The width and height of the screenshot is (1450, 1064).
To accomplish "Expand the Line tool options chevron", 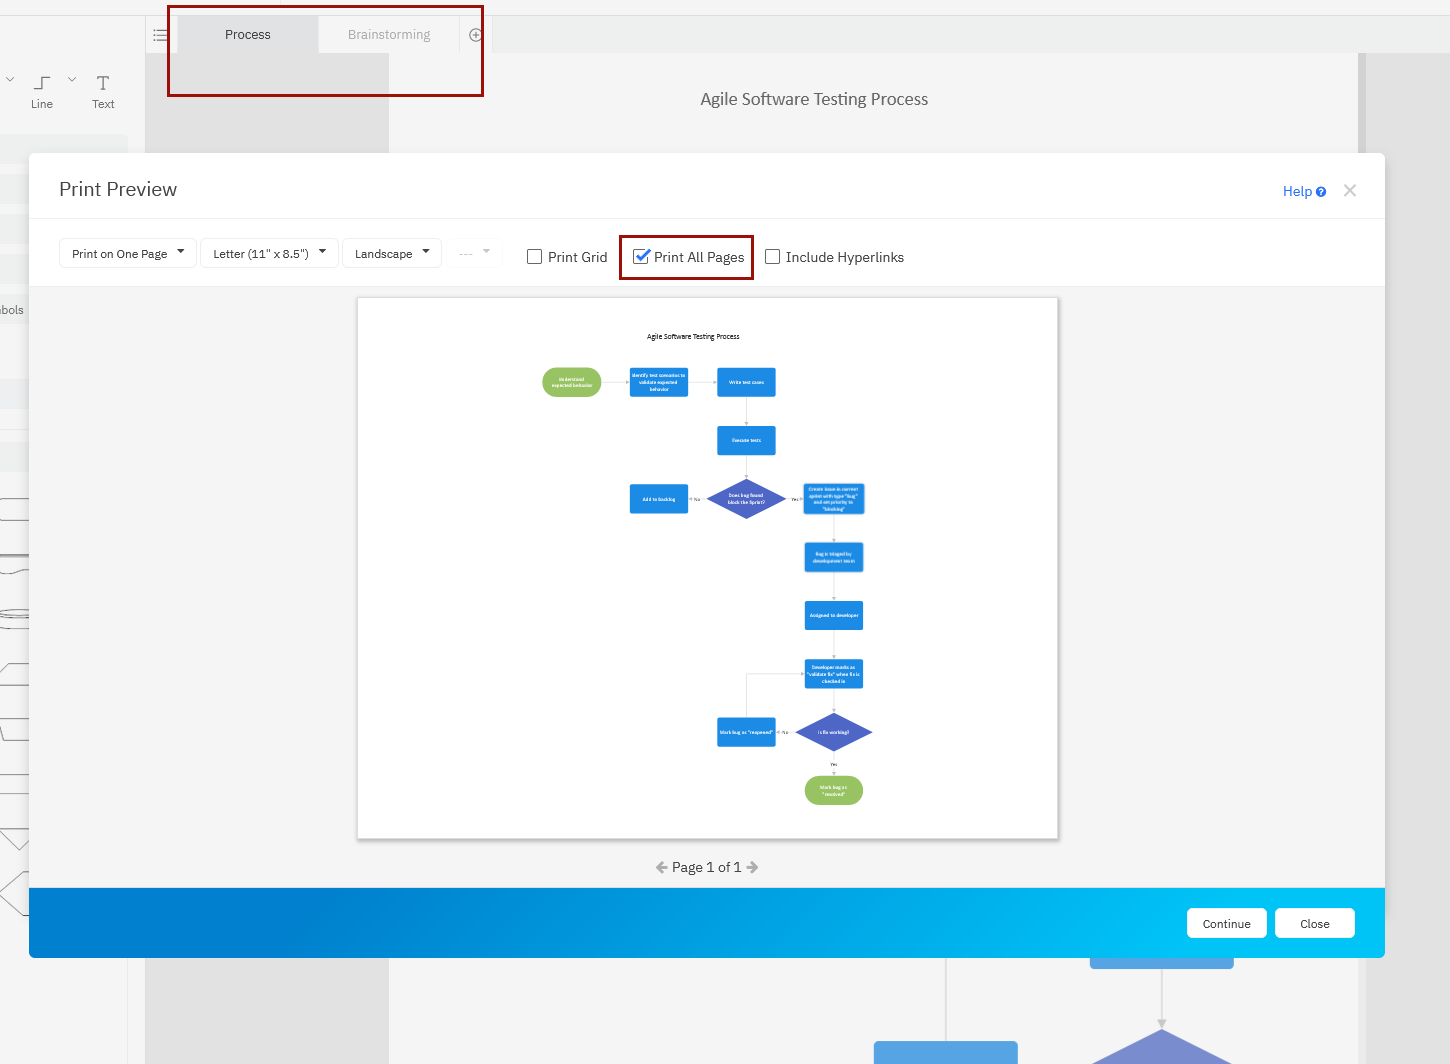I will (x=72, y=80).
